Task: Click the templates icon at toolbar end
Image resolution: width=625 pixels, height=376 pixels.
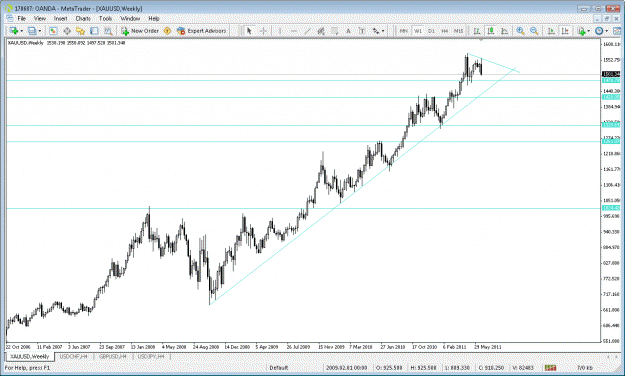Action: [x=617, y=31]
